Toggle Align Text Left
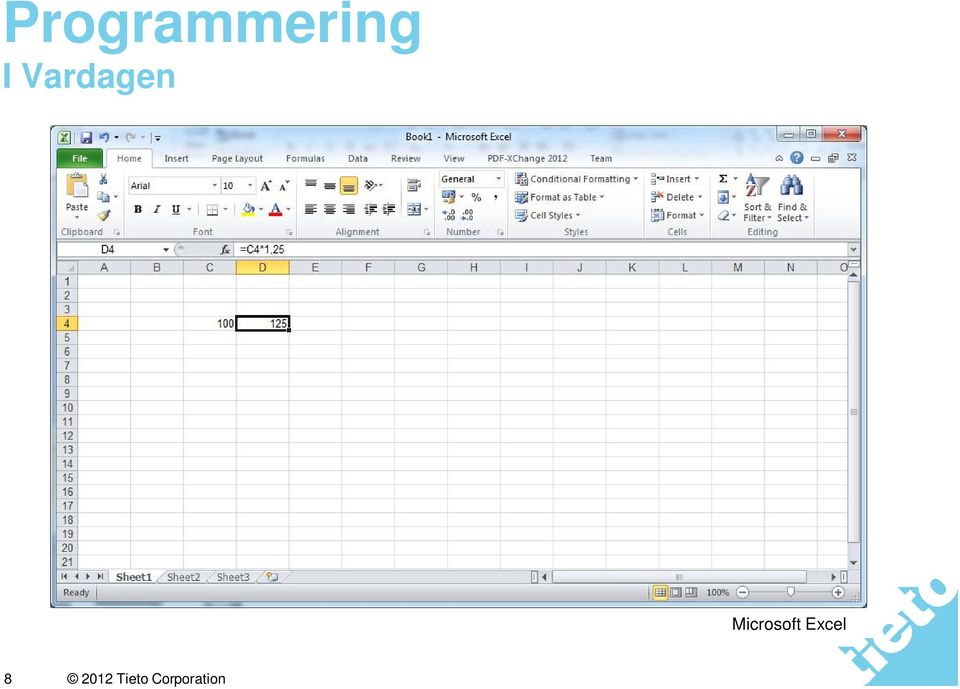This screenshot has width=960, height=689. coord(310,209)
